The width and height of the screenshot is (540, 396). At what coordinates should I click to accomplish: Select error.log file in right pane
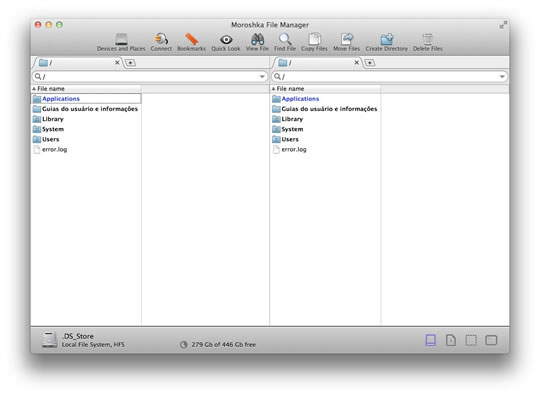325,149
